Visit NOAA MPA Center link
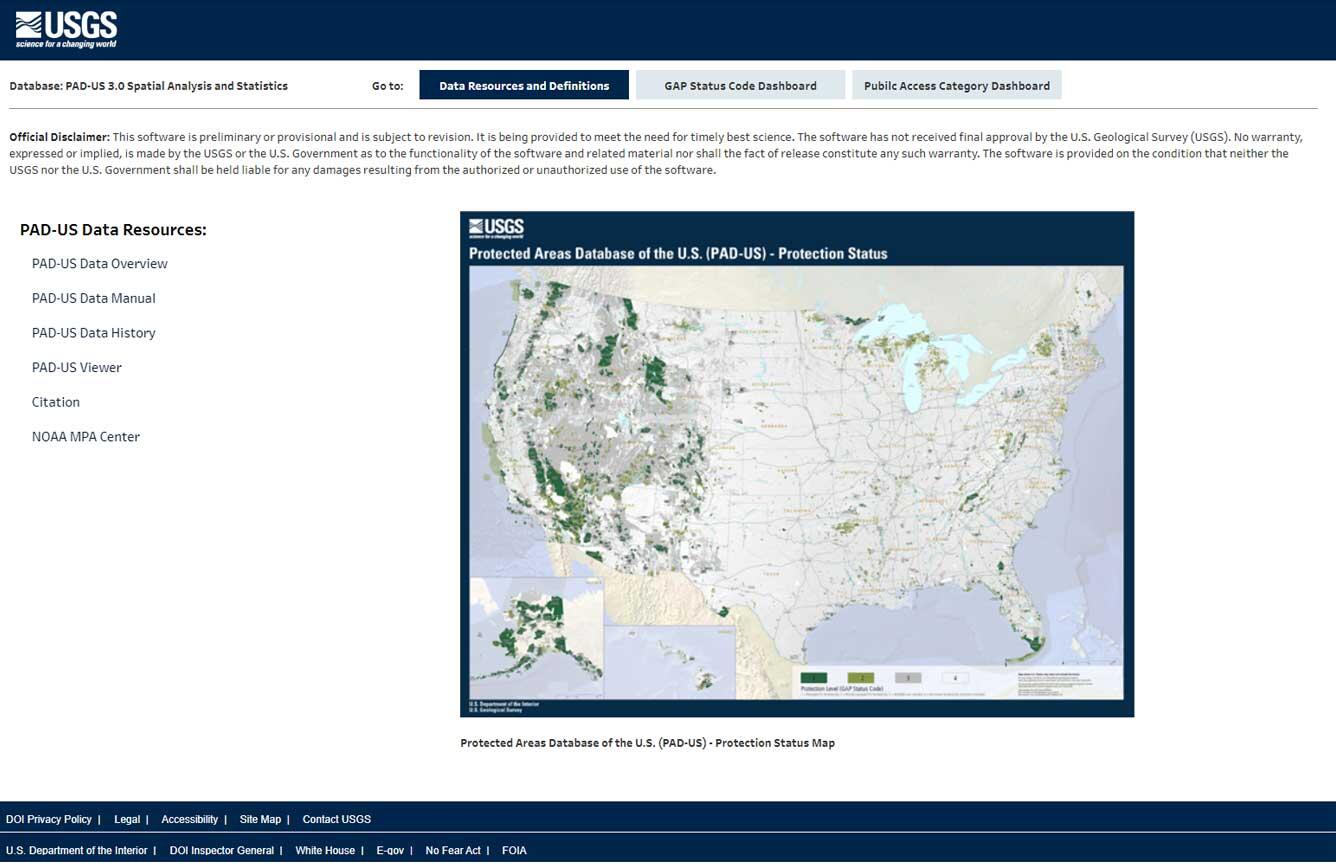 click(x=86, y=437)
